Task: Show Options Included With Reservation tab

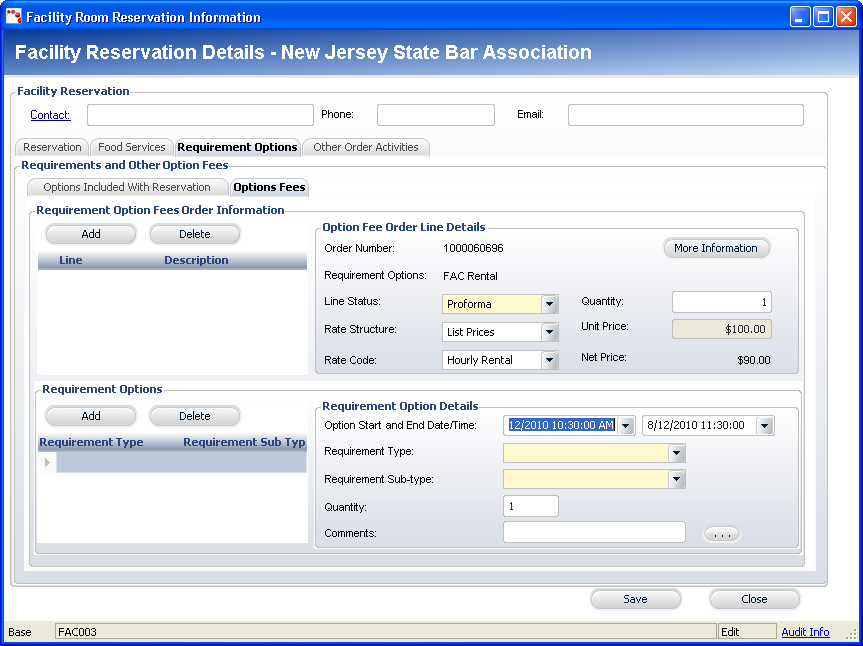Action: click(x=127, y=188)
